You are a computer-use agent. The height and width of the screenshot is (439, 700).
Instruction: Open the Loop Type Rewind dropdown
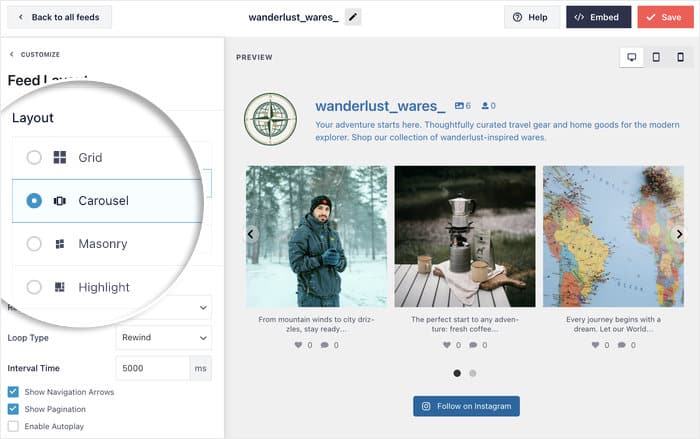163,338
